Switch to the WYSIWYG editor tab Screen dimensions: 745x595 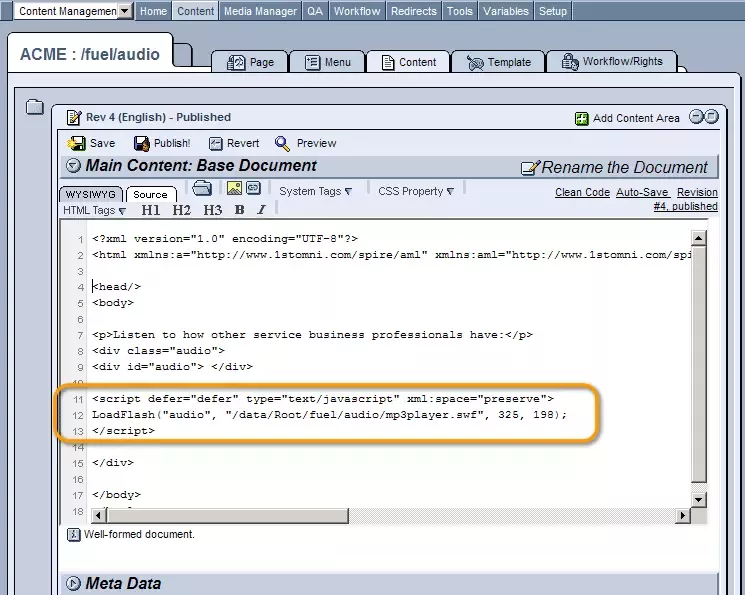pyautogui.click(x=91, y=194)
